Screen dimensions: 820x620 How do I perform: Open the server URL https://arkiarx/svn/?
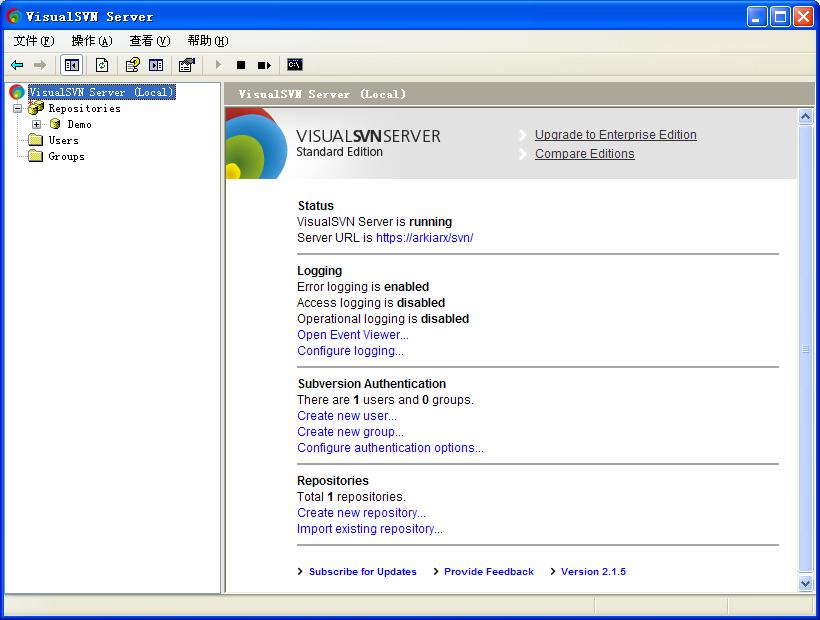coord(425,238)
